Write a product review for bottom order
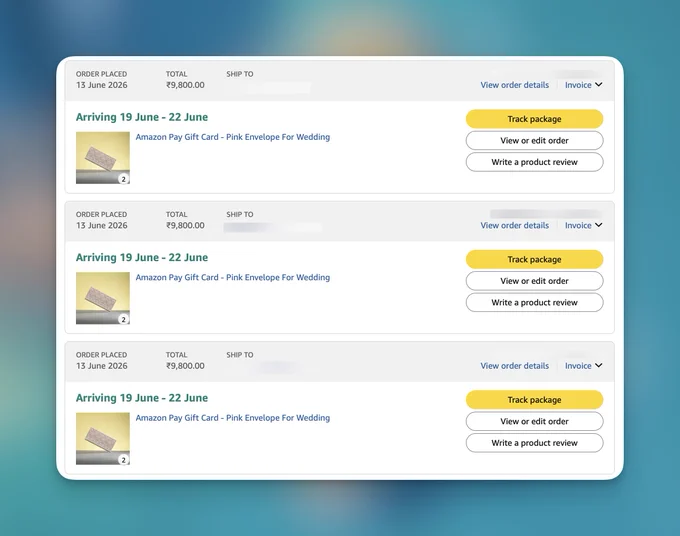 click(x=534, y=443)
